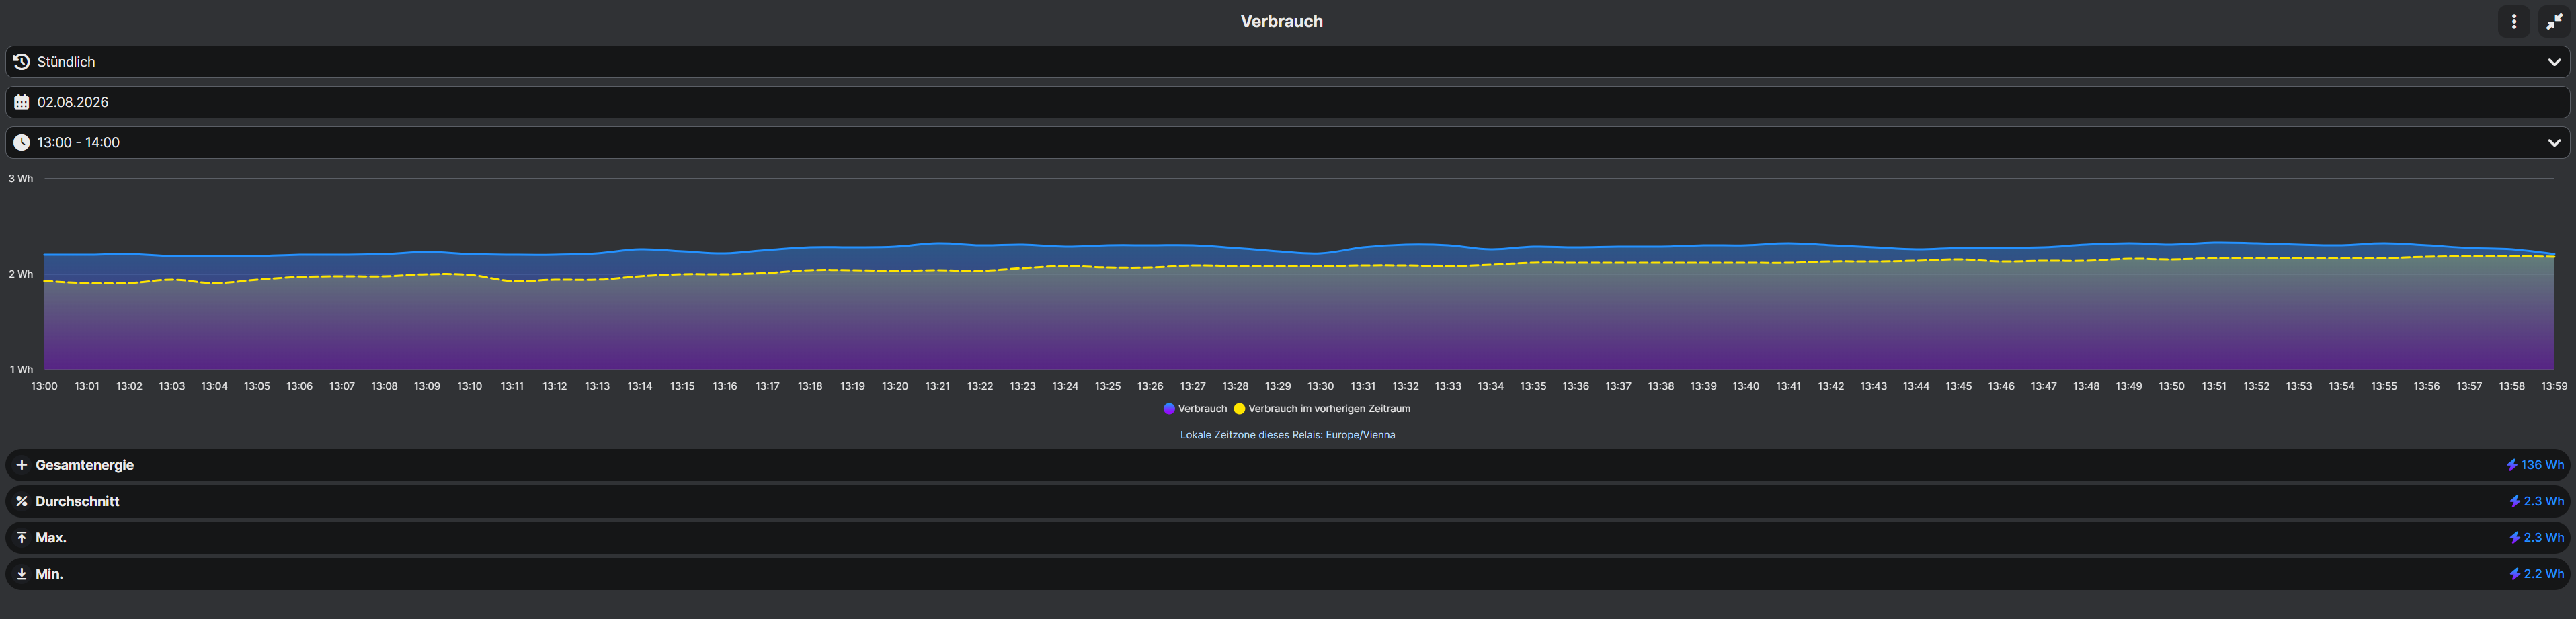
Task: Click the lightning icon next to 136 Wh
Action: [2511, 465]
